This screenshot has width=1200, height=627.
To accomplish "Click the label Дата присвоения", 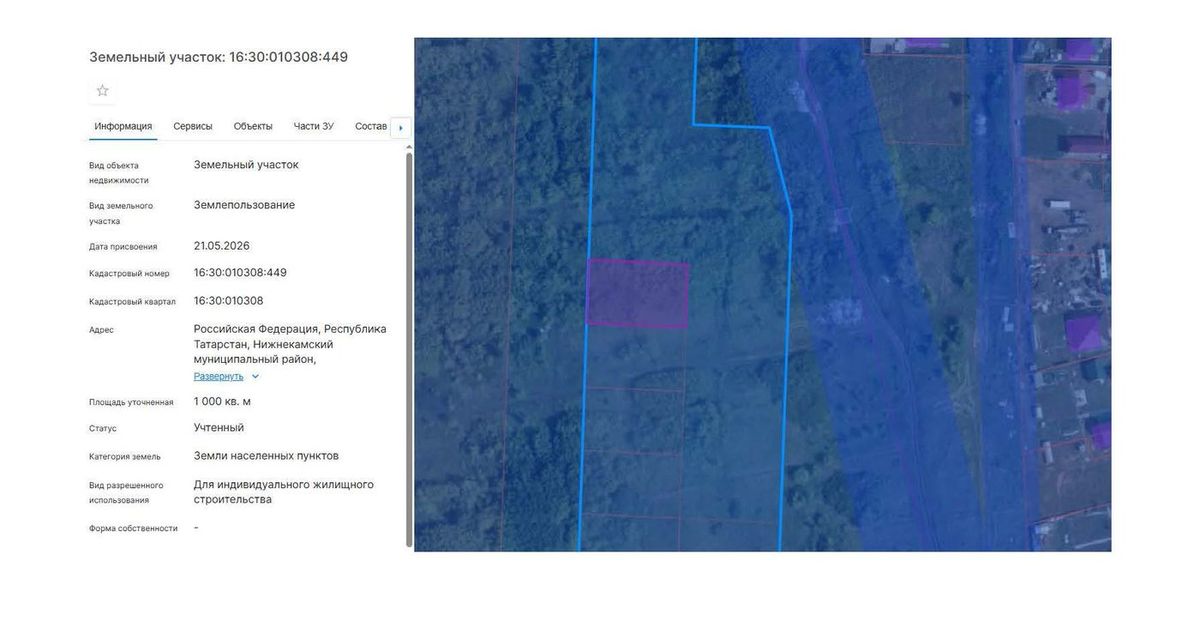I will 123,246.
